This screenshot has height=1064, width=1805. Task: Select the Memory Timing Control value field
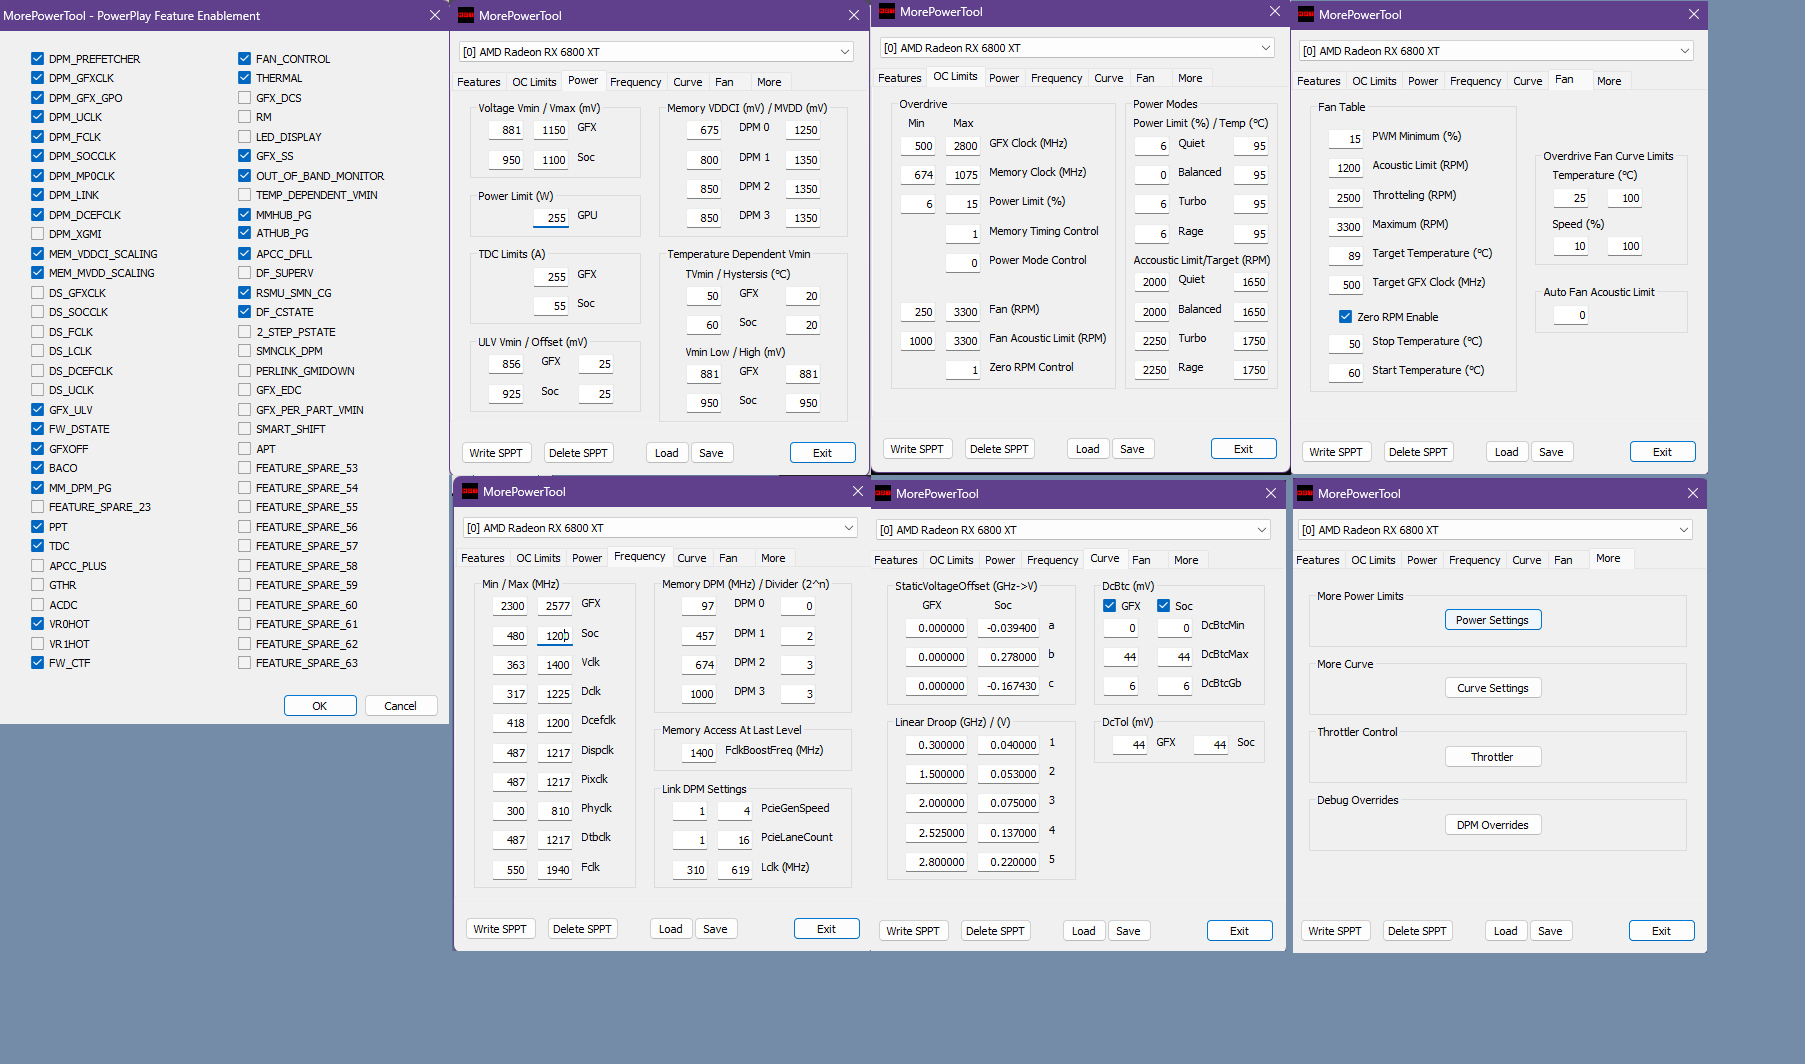[x=963, y=233]
